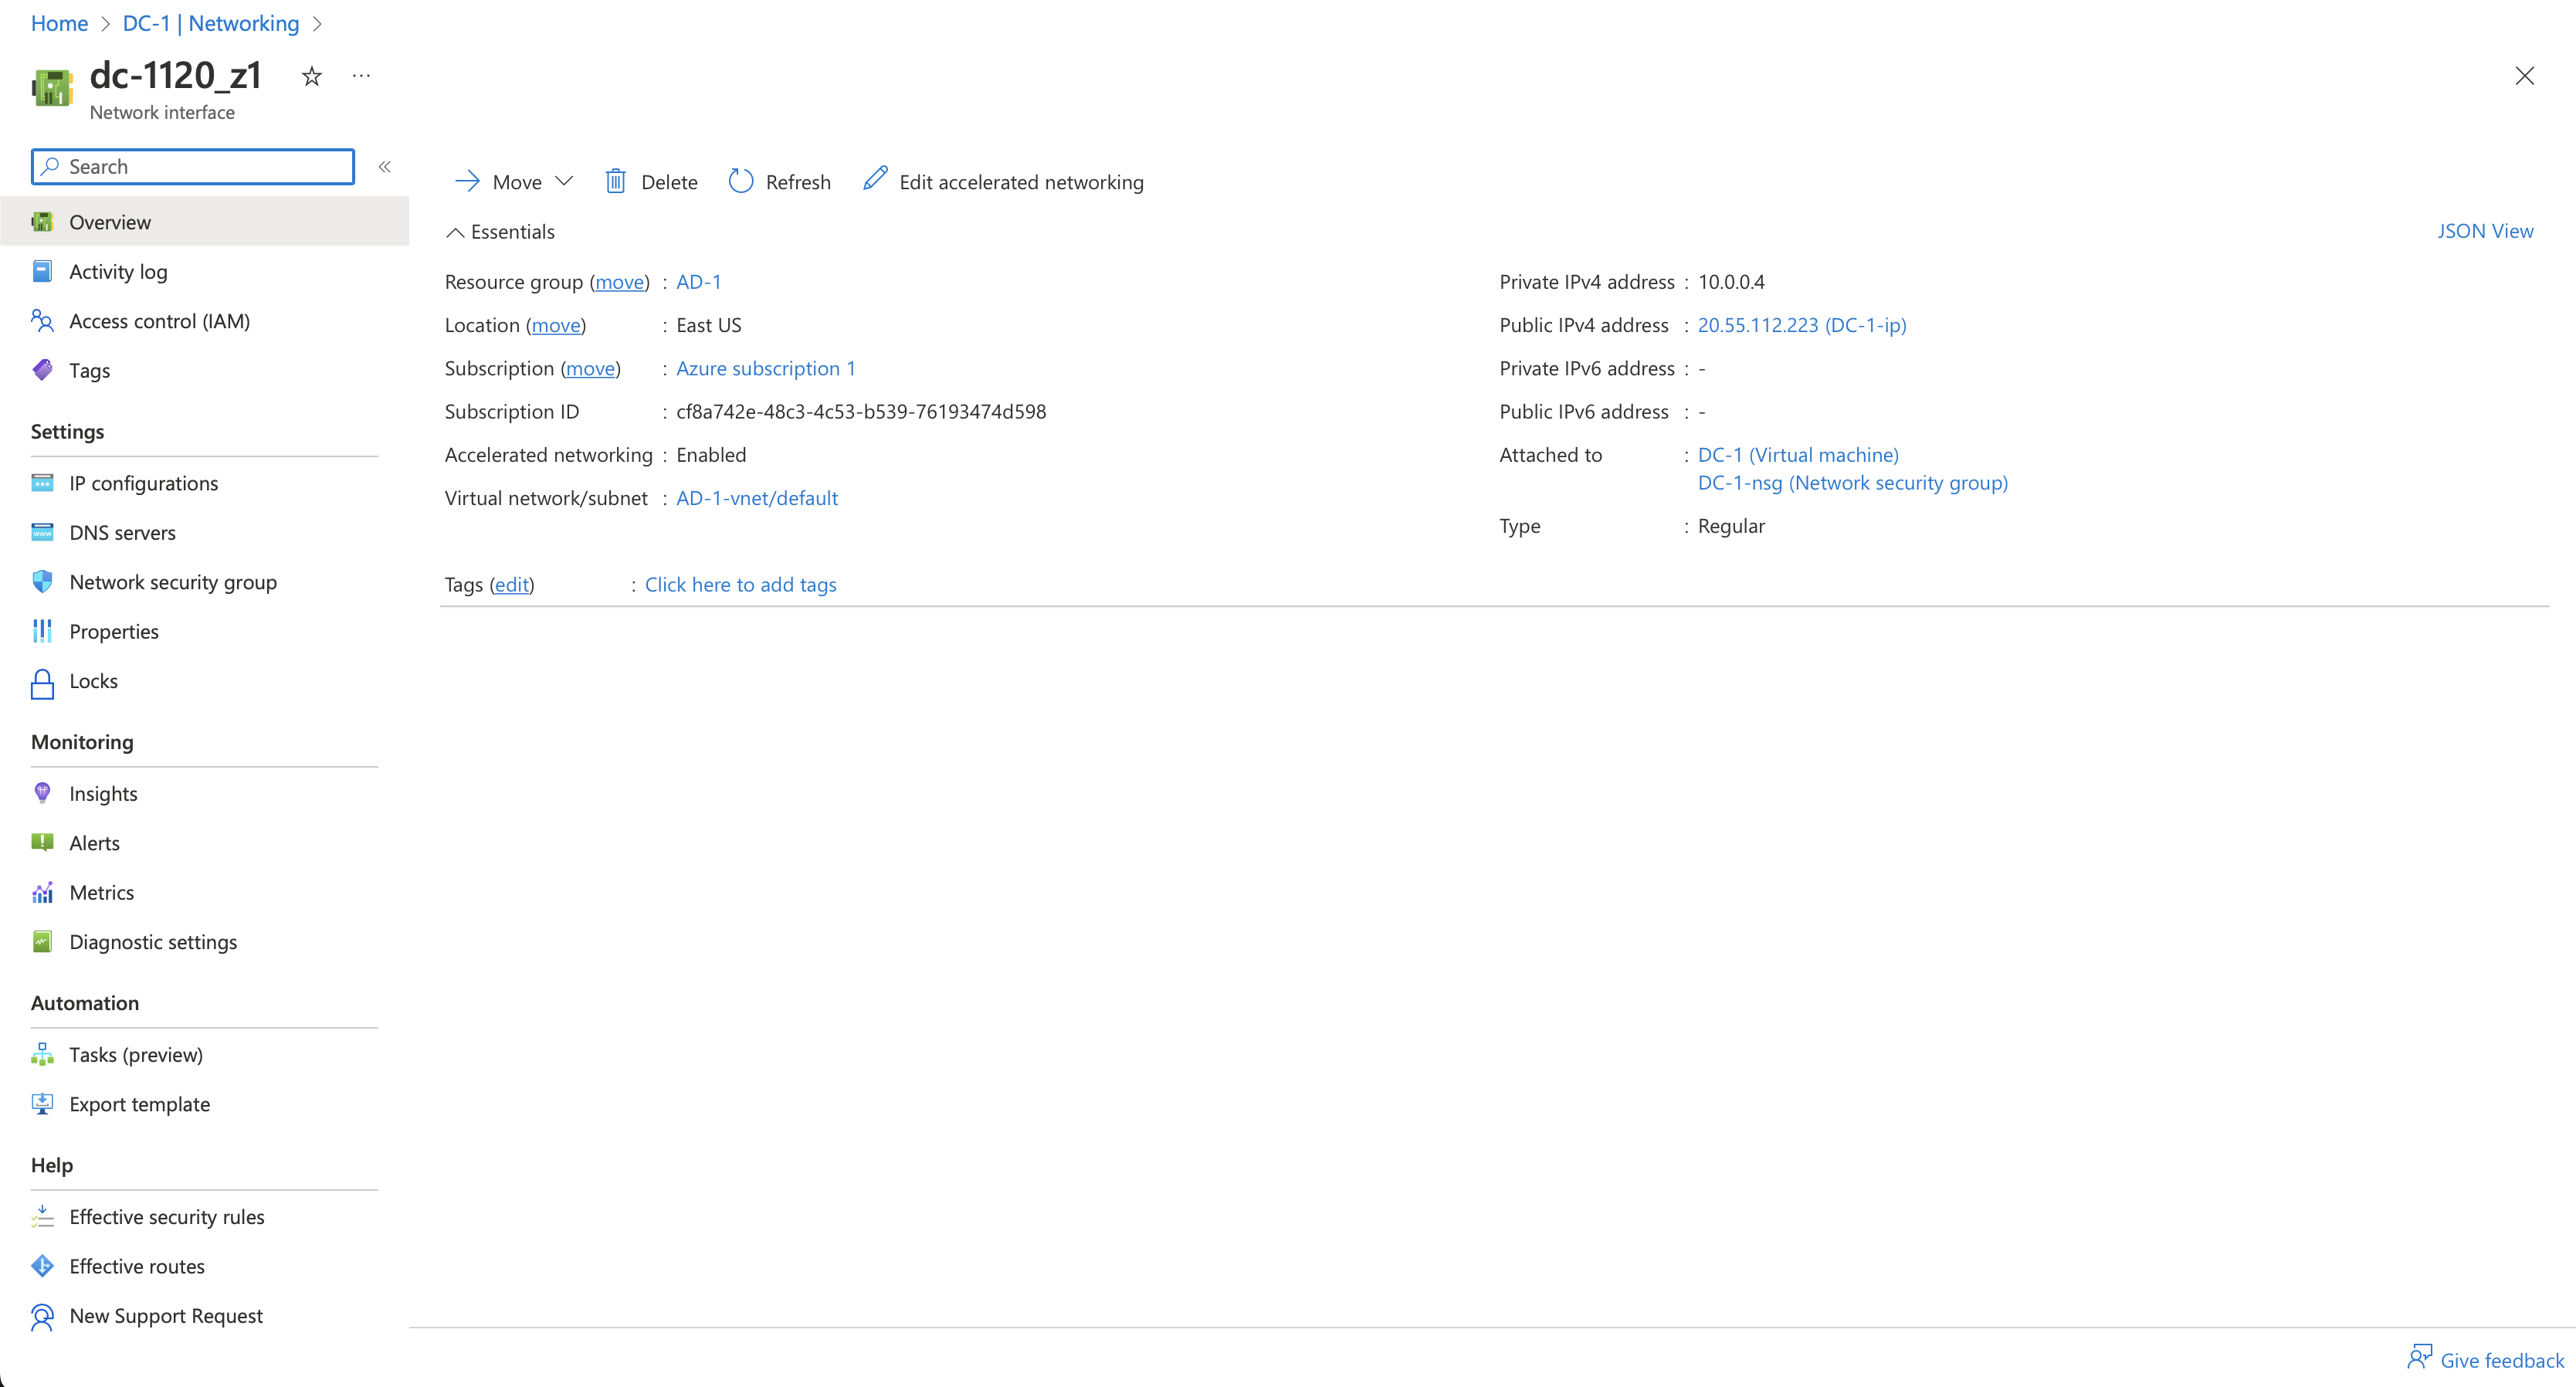Open New Support Request under Help
Screen dimensions: 2576x1387
pos(204,1316)
